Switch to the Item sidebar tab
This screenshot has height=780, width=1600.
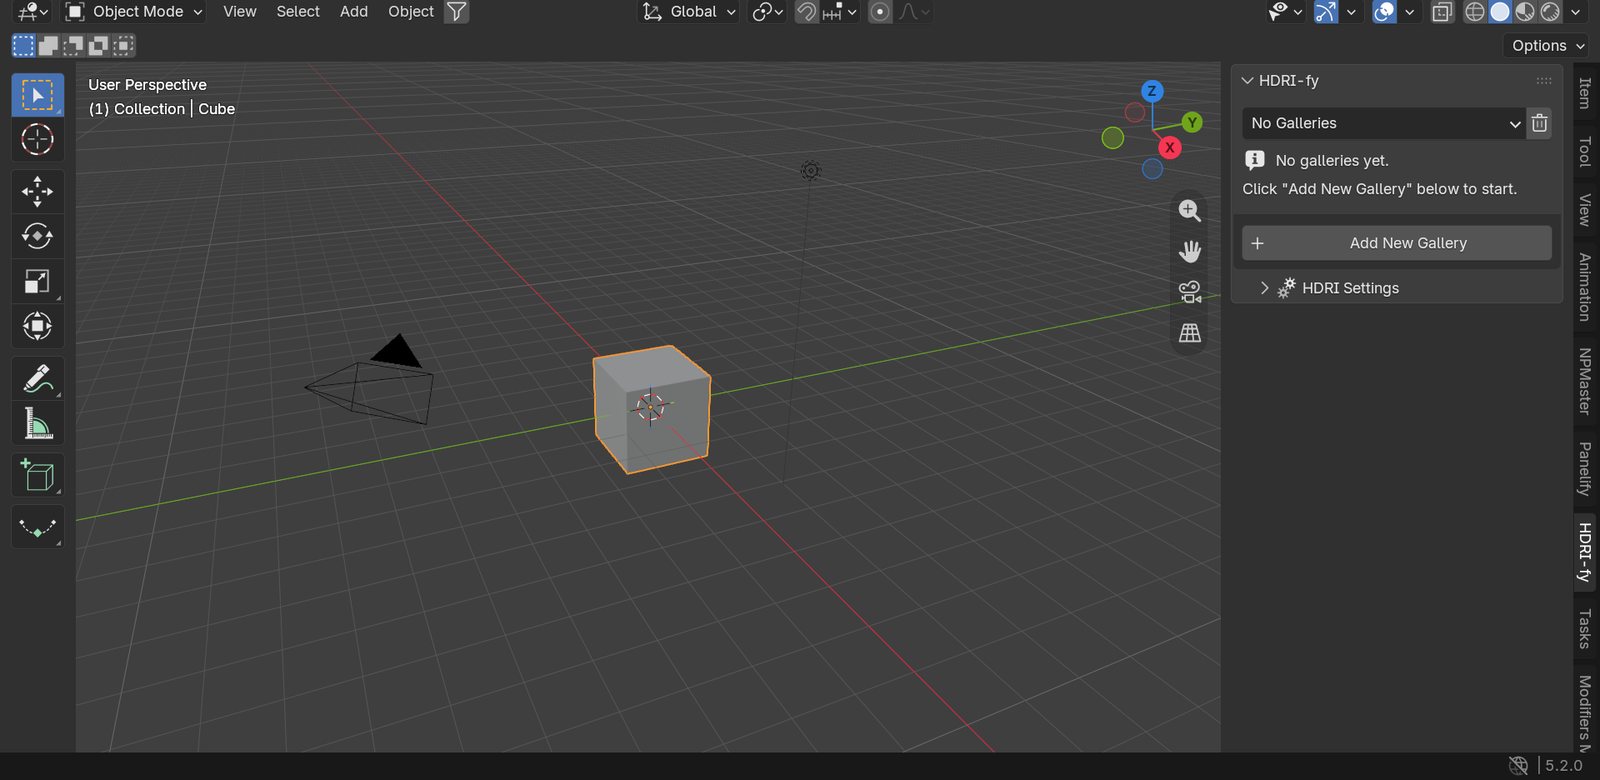coord(1585,93)
